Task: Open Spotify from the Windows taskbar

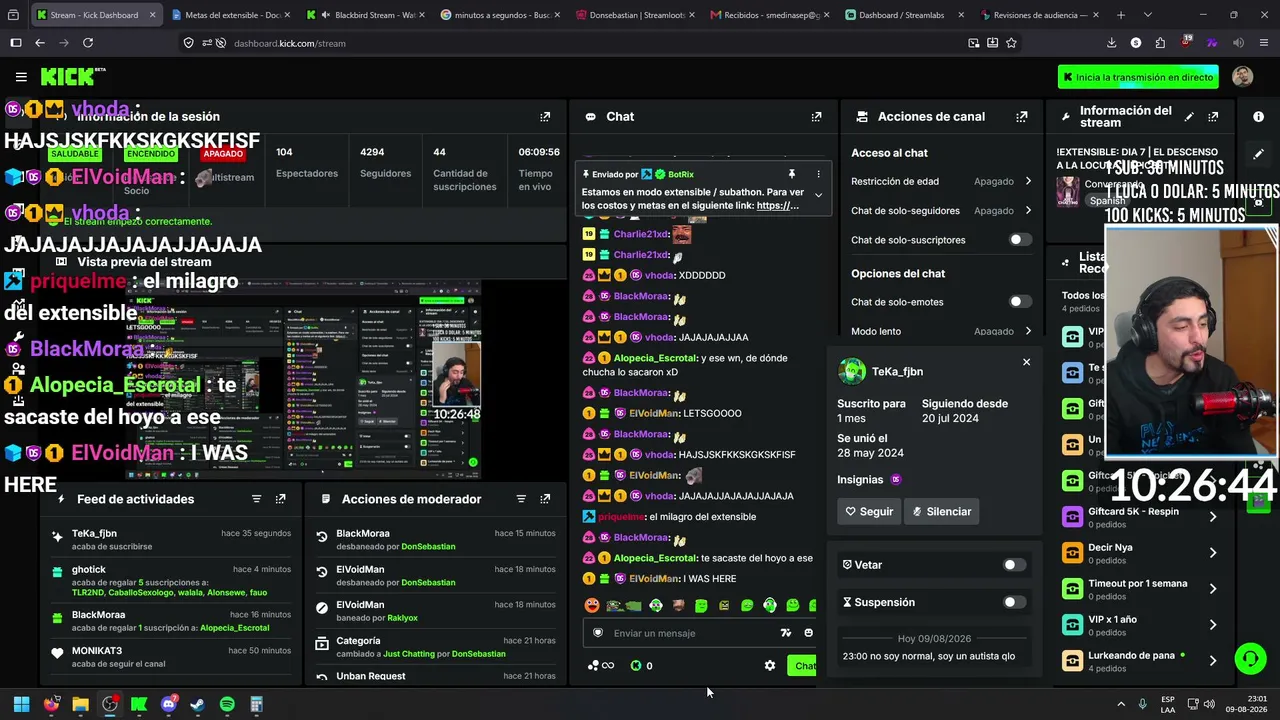Action: [227, 705]
